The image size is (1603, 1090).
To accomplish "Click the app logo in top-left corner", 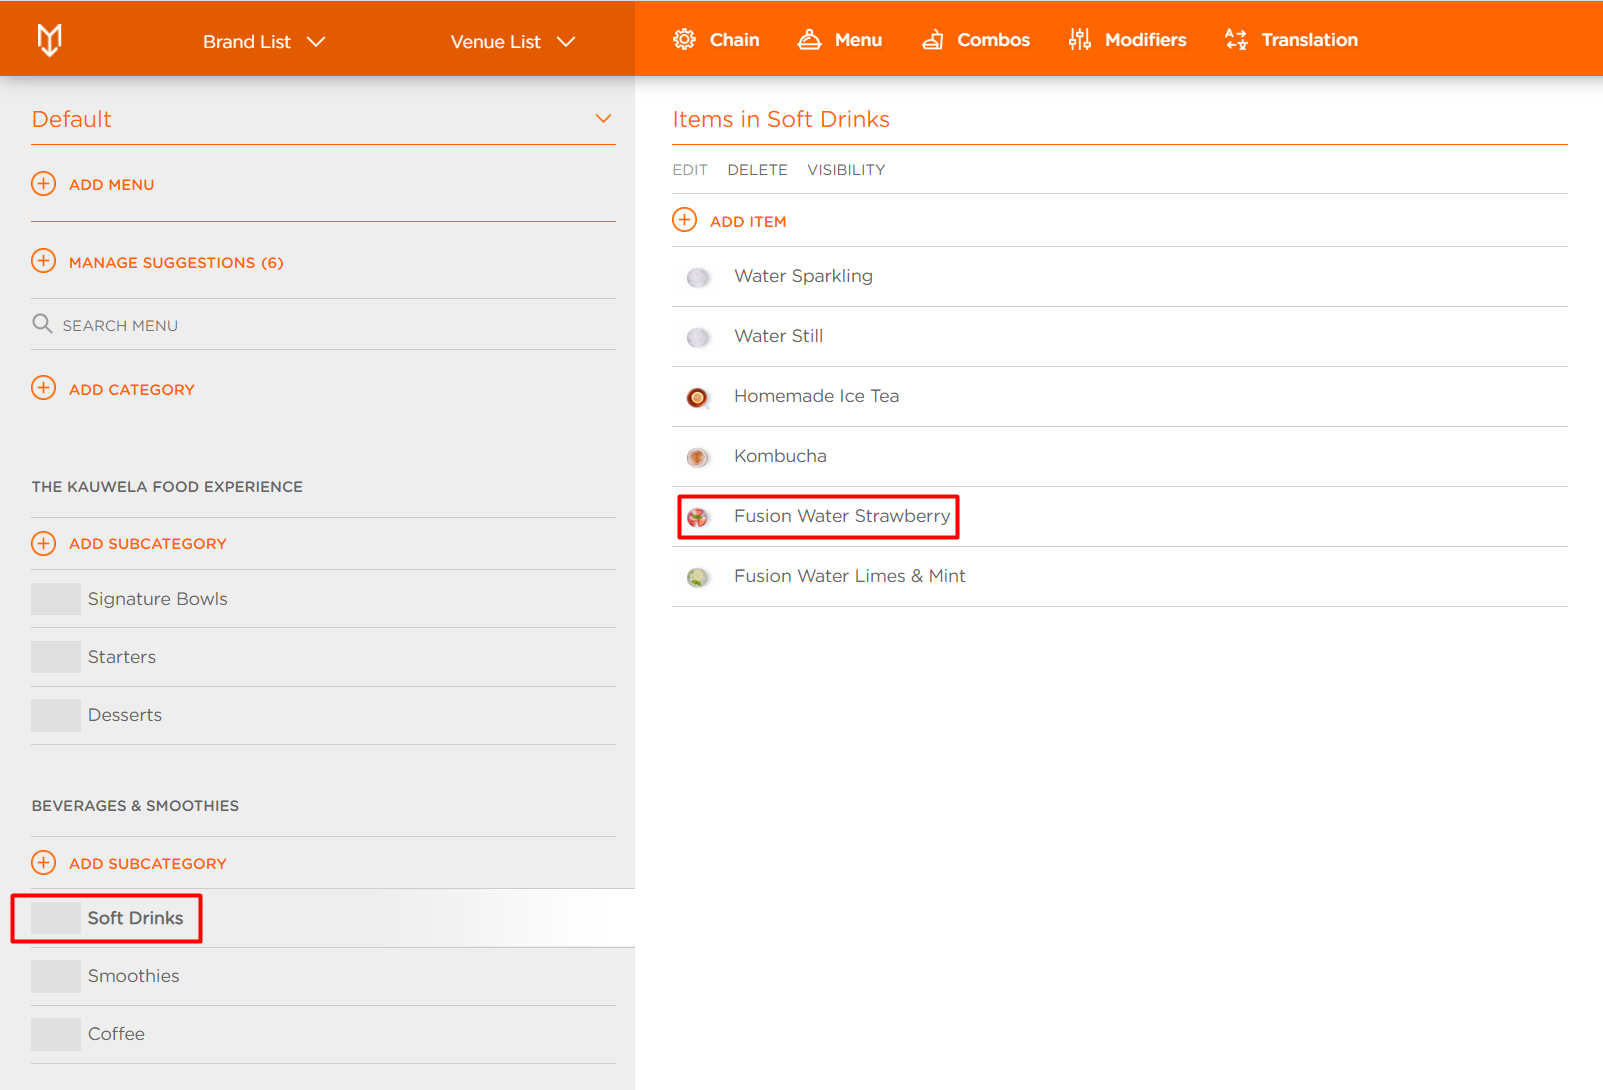I will click(x=49, y=40).
